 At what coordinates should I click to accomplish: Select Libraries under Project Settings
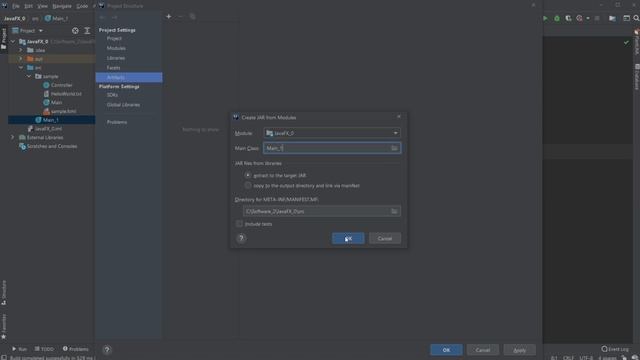(116, 58)
